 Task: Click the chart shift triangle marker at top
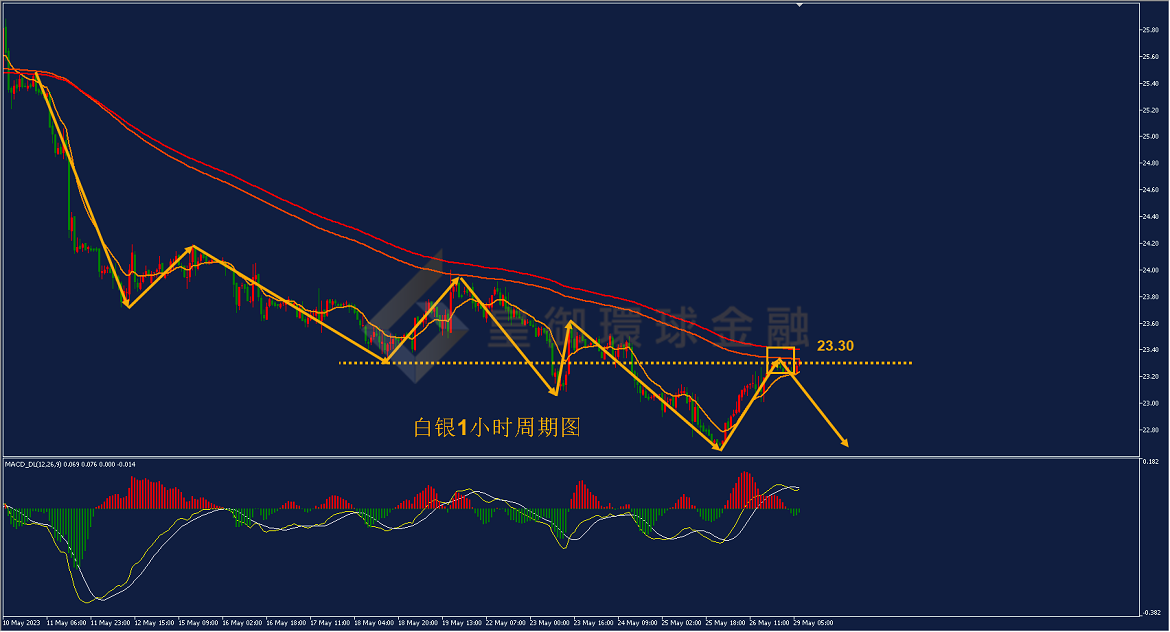click(799, 4)
